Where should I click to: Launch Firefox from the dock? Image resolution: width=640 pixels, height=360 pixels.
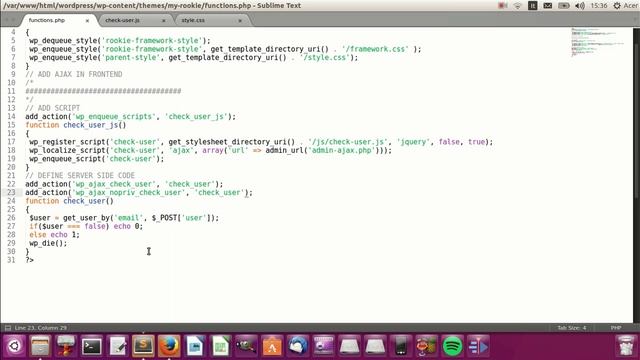pyautogui.click(x=169, y=346)
